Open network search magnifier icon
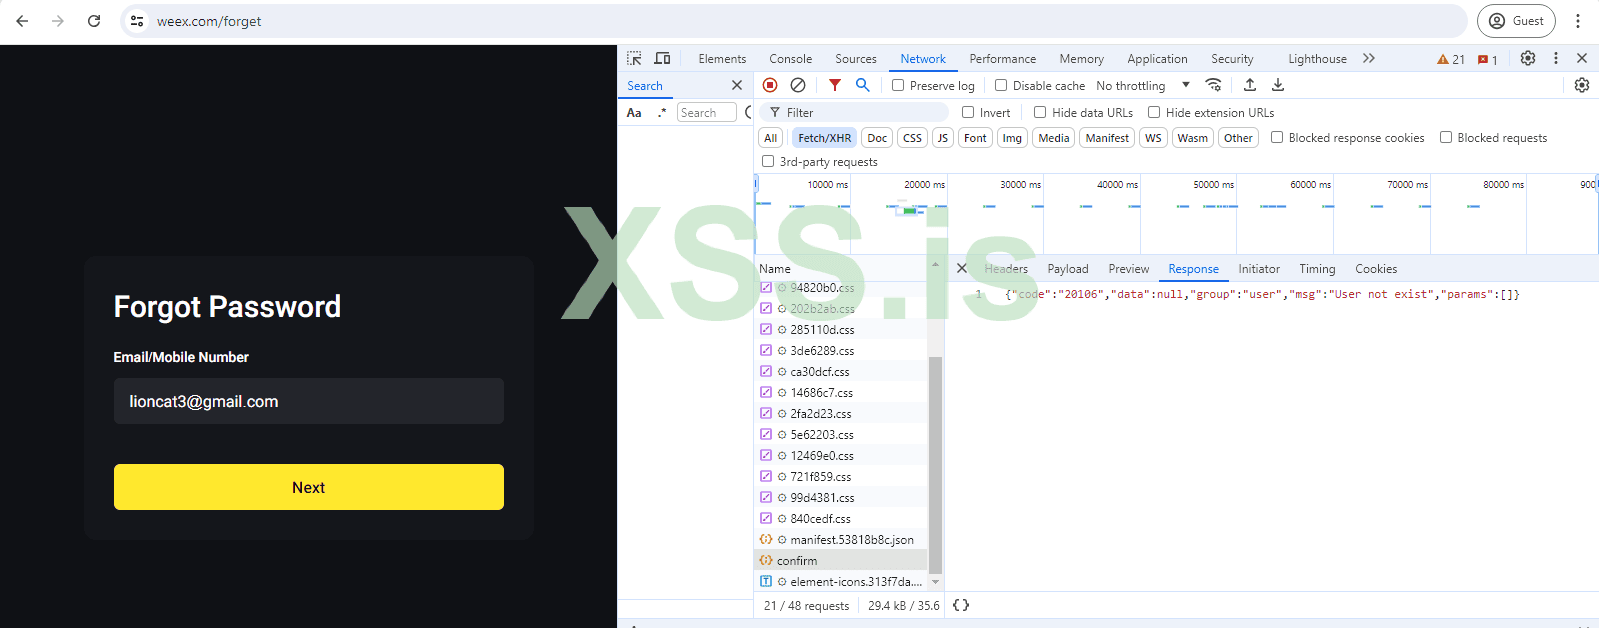 pos(862,85)
